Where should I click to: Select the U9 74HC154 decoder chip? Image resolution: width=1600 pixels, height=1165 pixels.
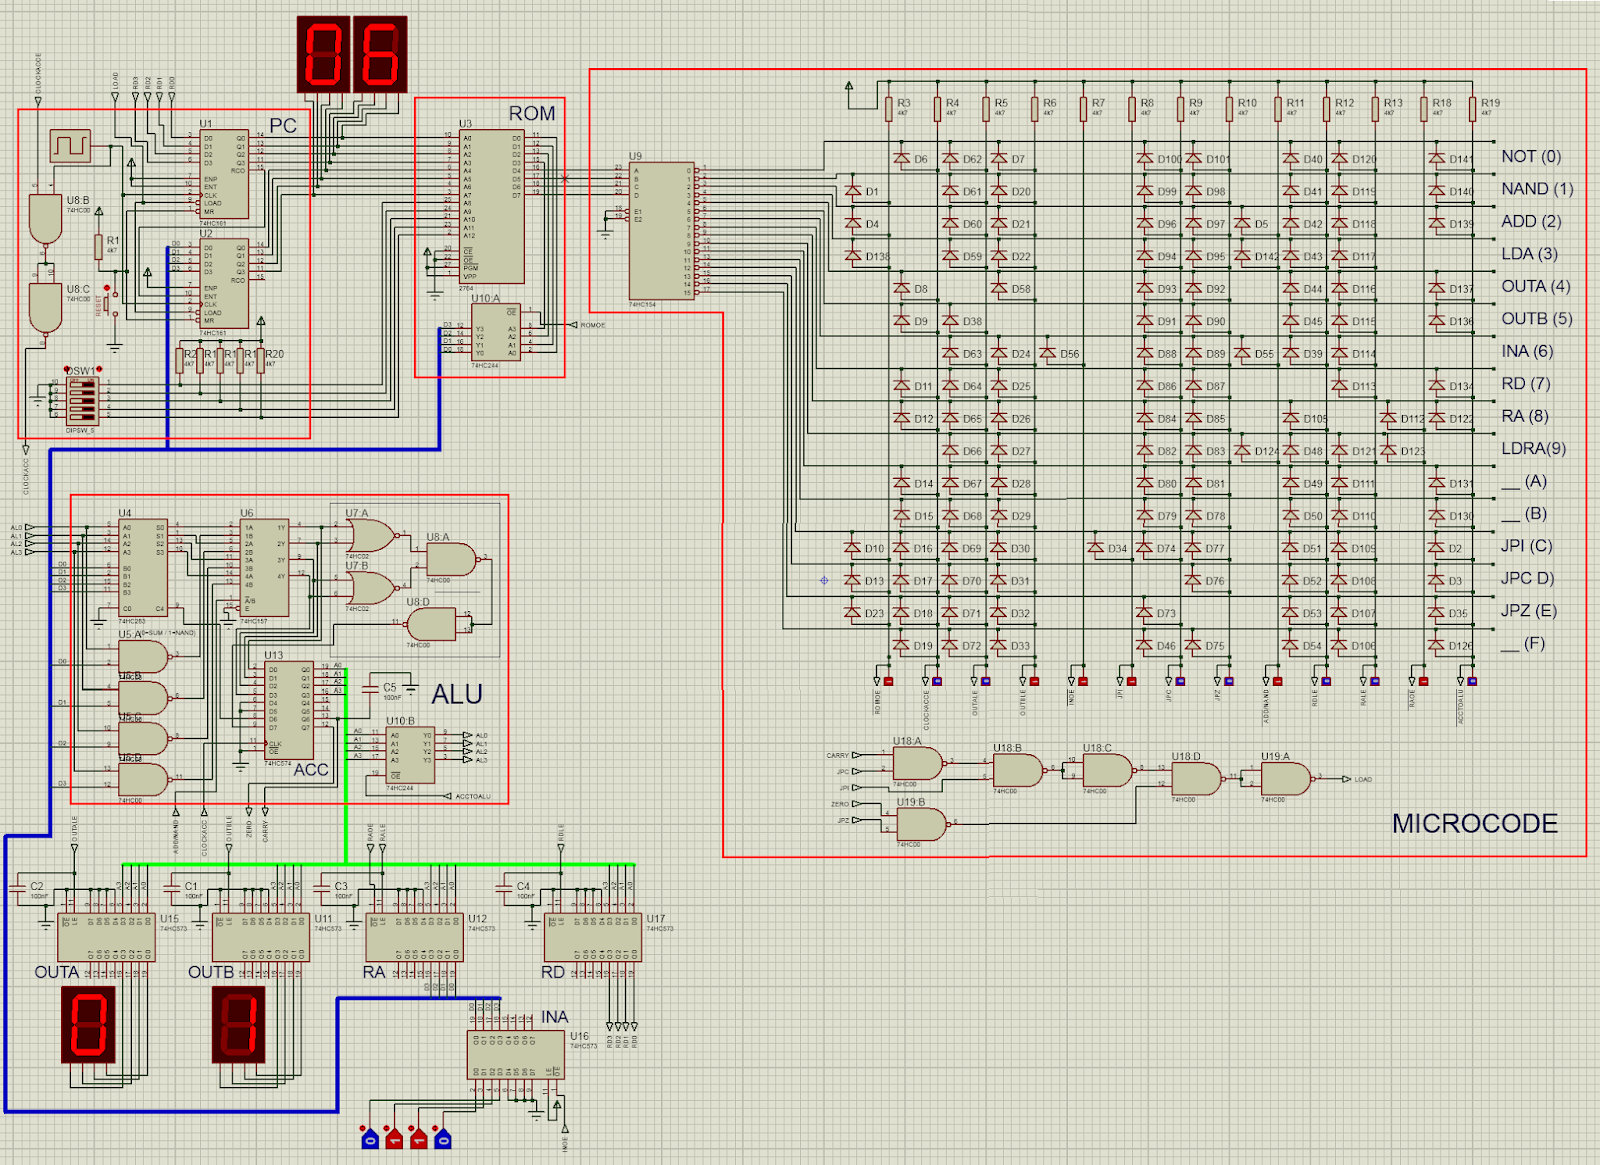coord(661,230)
